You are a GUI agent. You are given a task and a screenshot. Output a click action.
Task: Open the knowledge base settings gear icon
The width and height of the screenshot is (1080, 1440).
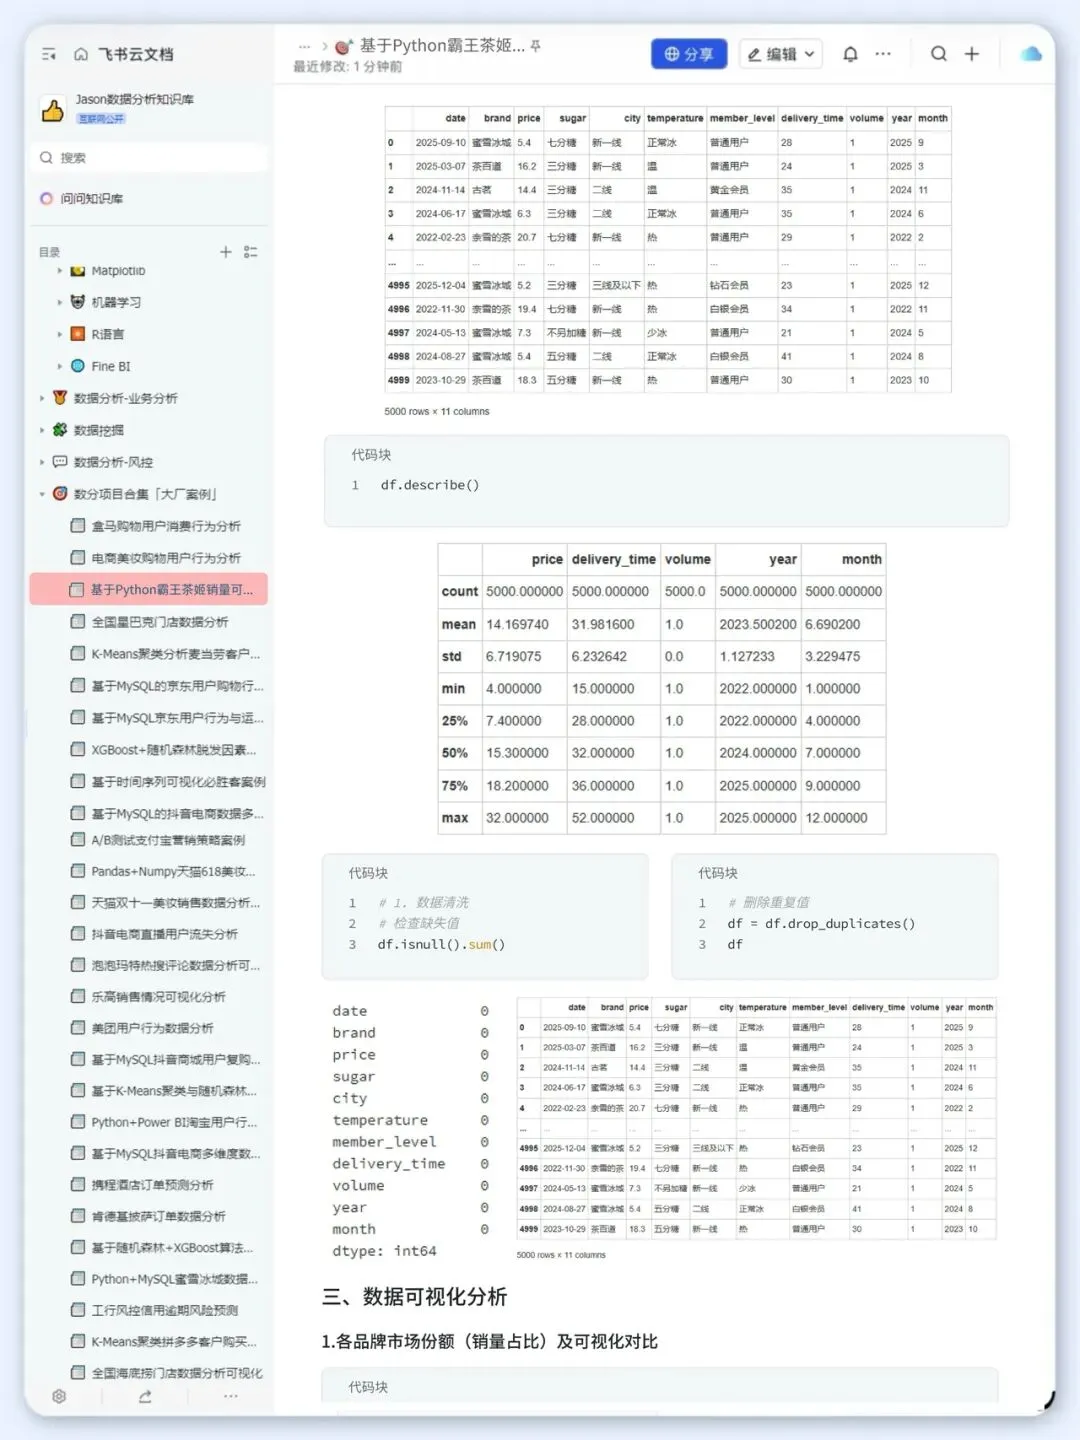(59, 1396)
